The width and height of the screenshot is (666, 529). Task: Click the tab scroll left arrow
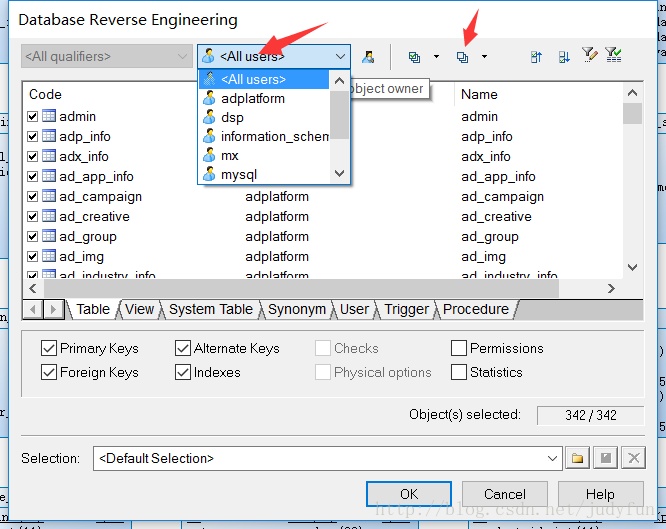[x=33, y=309]
